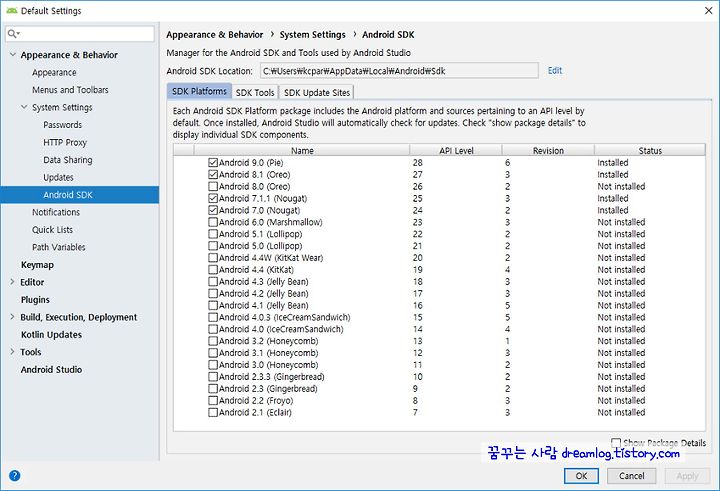
Task: Open the SDK Update Sites tab
Action: coord(317,92)
